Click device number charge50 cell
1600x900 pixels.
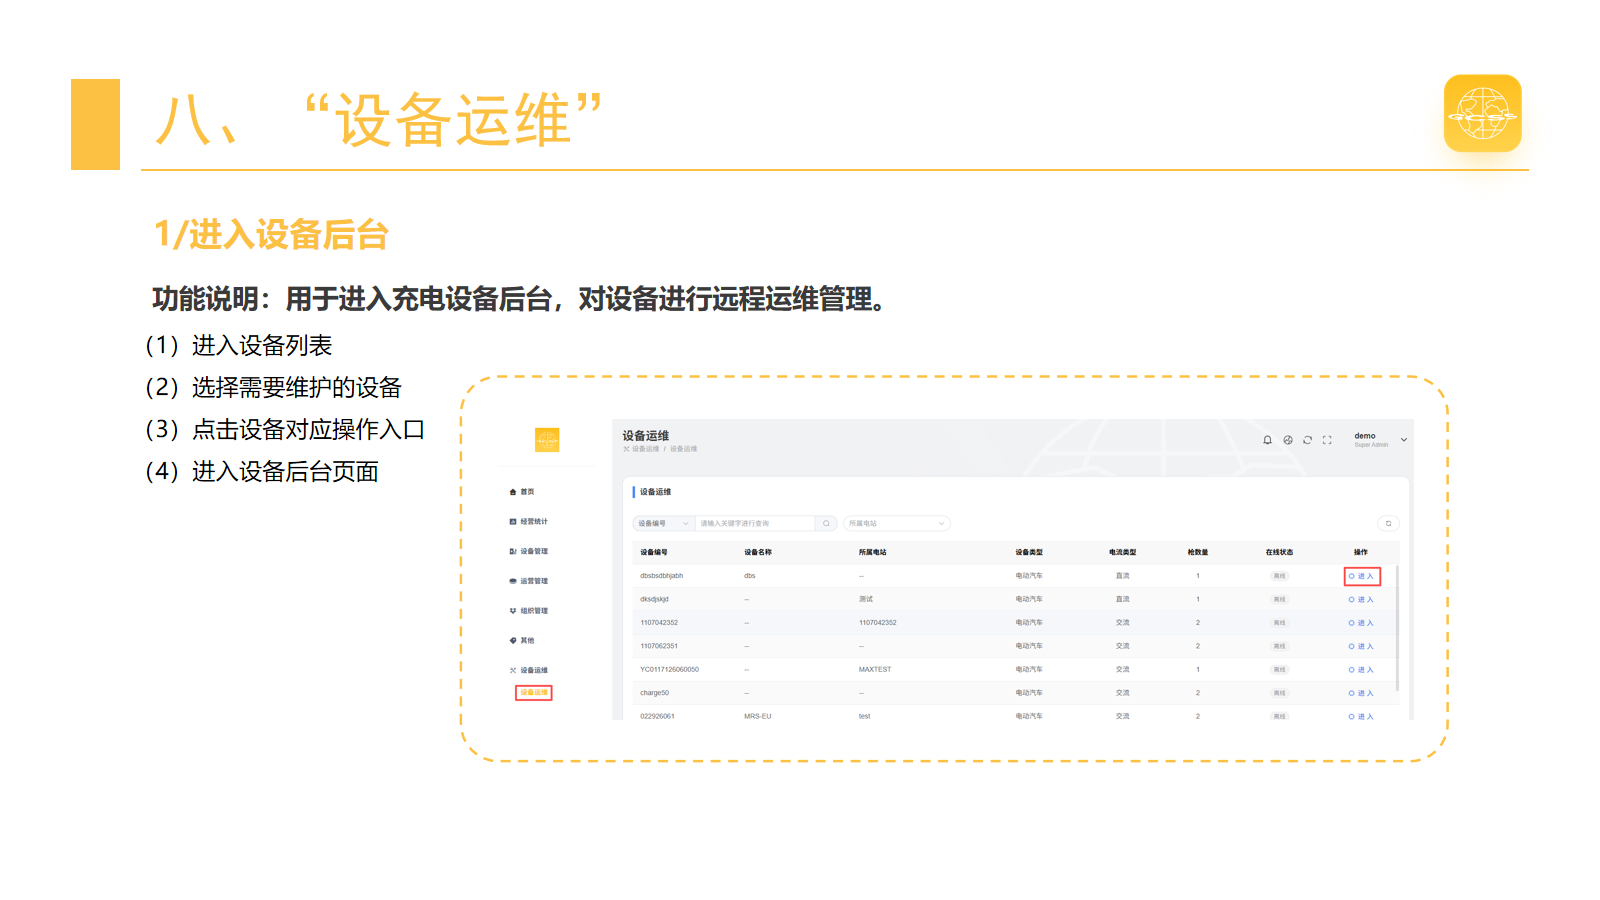tap(654, 693)
